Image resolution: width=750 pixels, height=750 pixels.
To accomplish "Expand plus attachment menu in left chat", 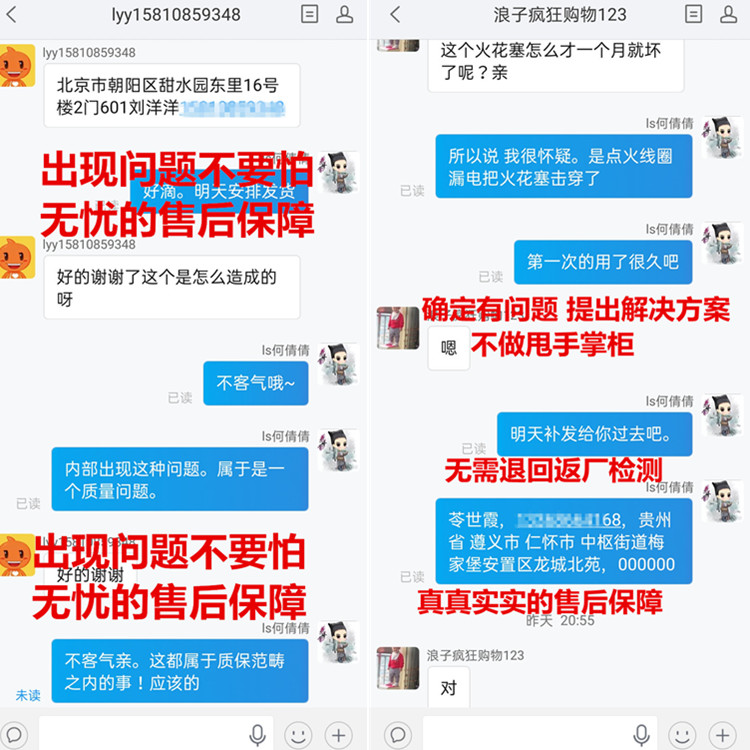I will click(339, 735).
